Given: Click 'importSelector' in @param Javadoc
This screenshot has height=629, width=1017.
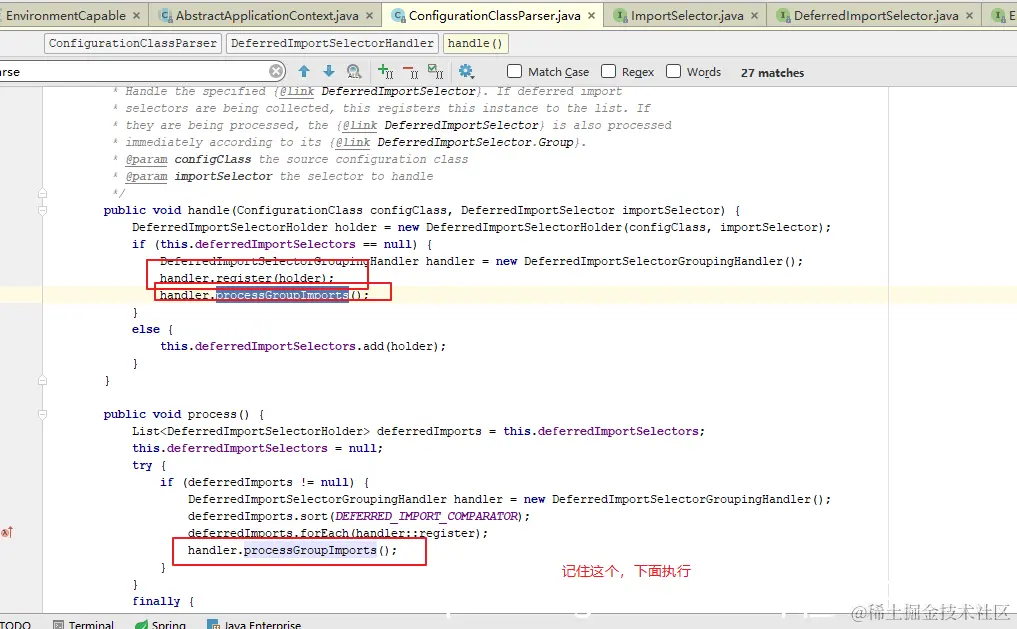Looking at the screenshot, I should click(x=223, y=176).
